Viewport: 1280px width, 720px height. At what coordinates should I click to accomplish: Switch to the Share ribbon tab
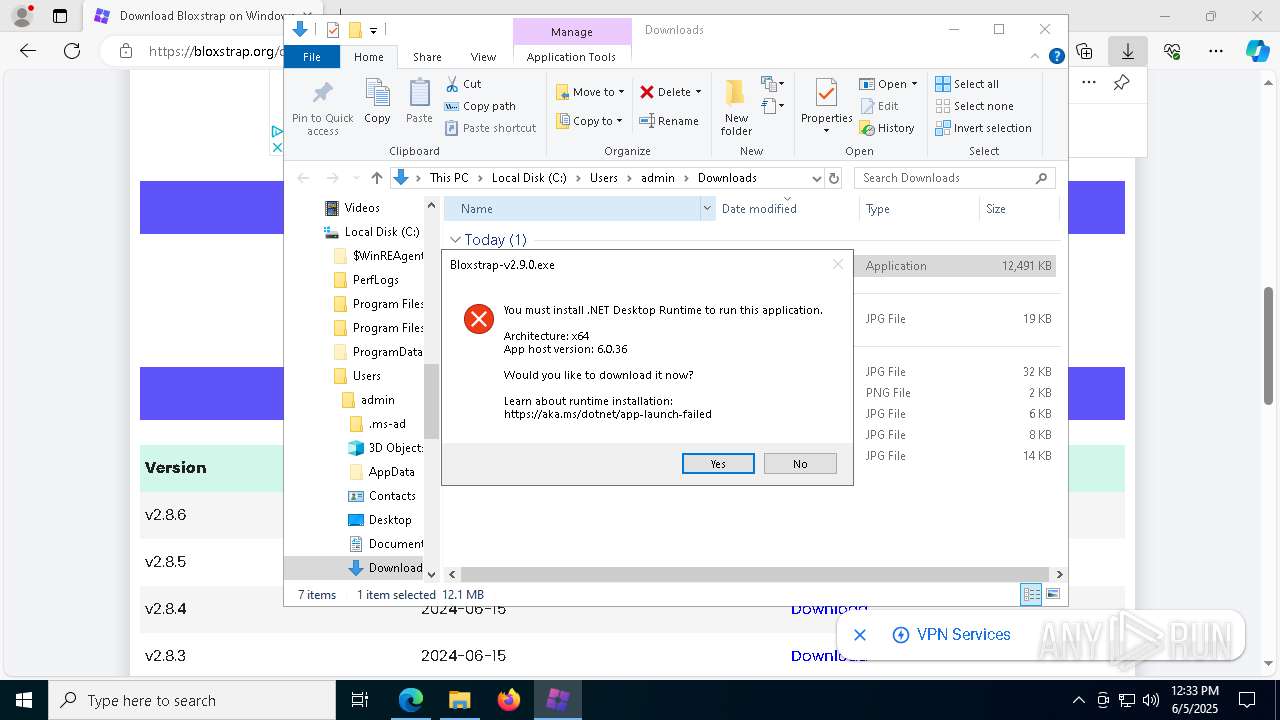(427, 57)
